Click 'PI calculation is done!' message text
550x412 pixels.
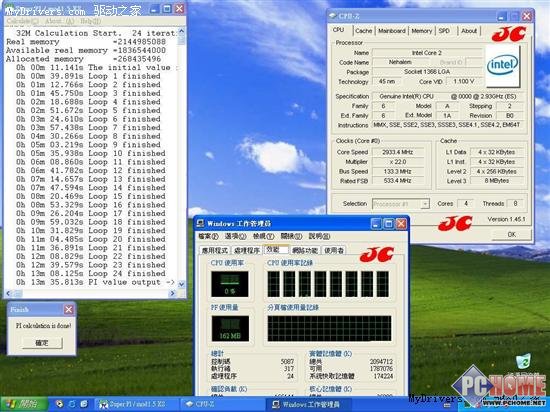43,325
